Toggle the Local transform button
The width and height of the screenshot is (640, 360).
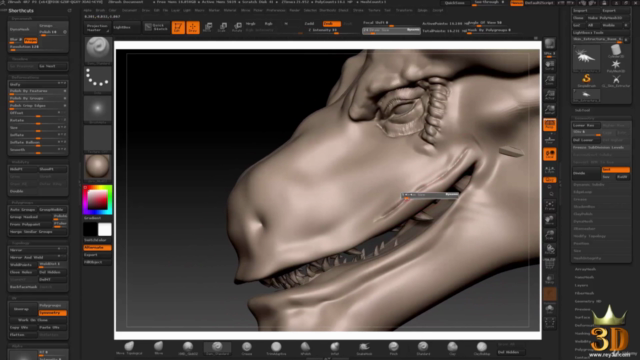550,154
